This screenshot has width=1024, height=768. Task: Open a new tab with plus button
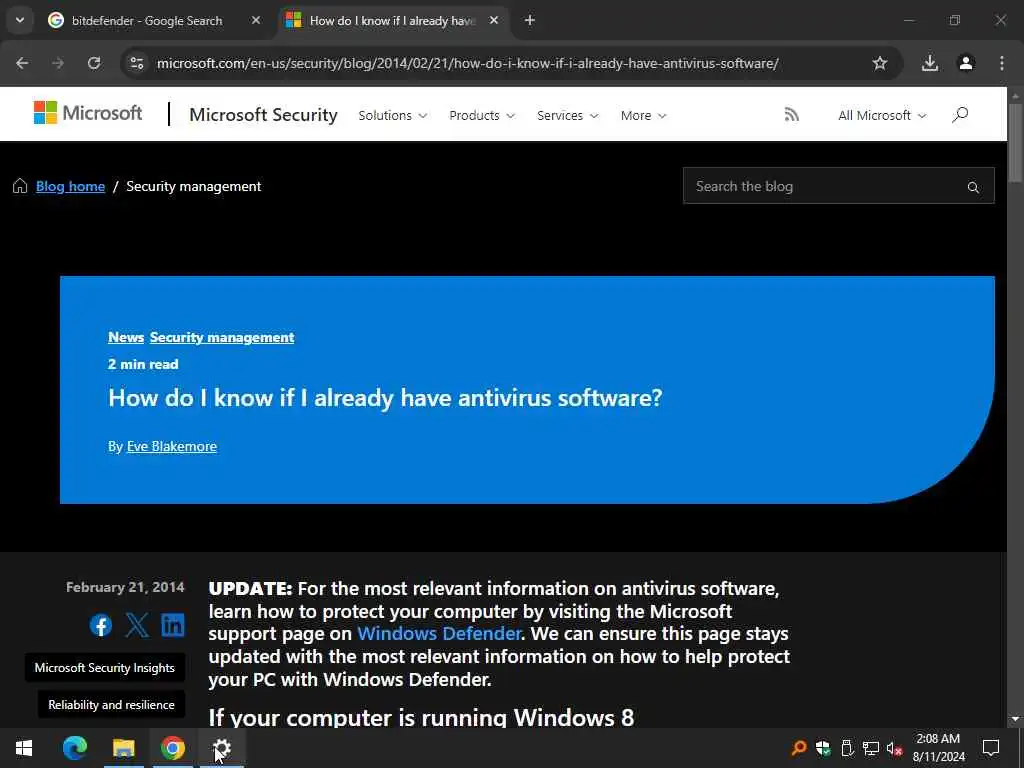[530, 20]
